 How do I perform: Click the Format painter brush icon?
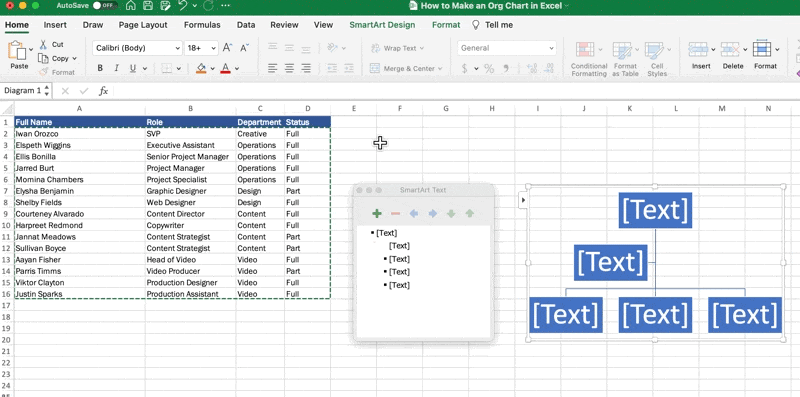point(44,72)
